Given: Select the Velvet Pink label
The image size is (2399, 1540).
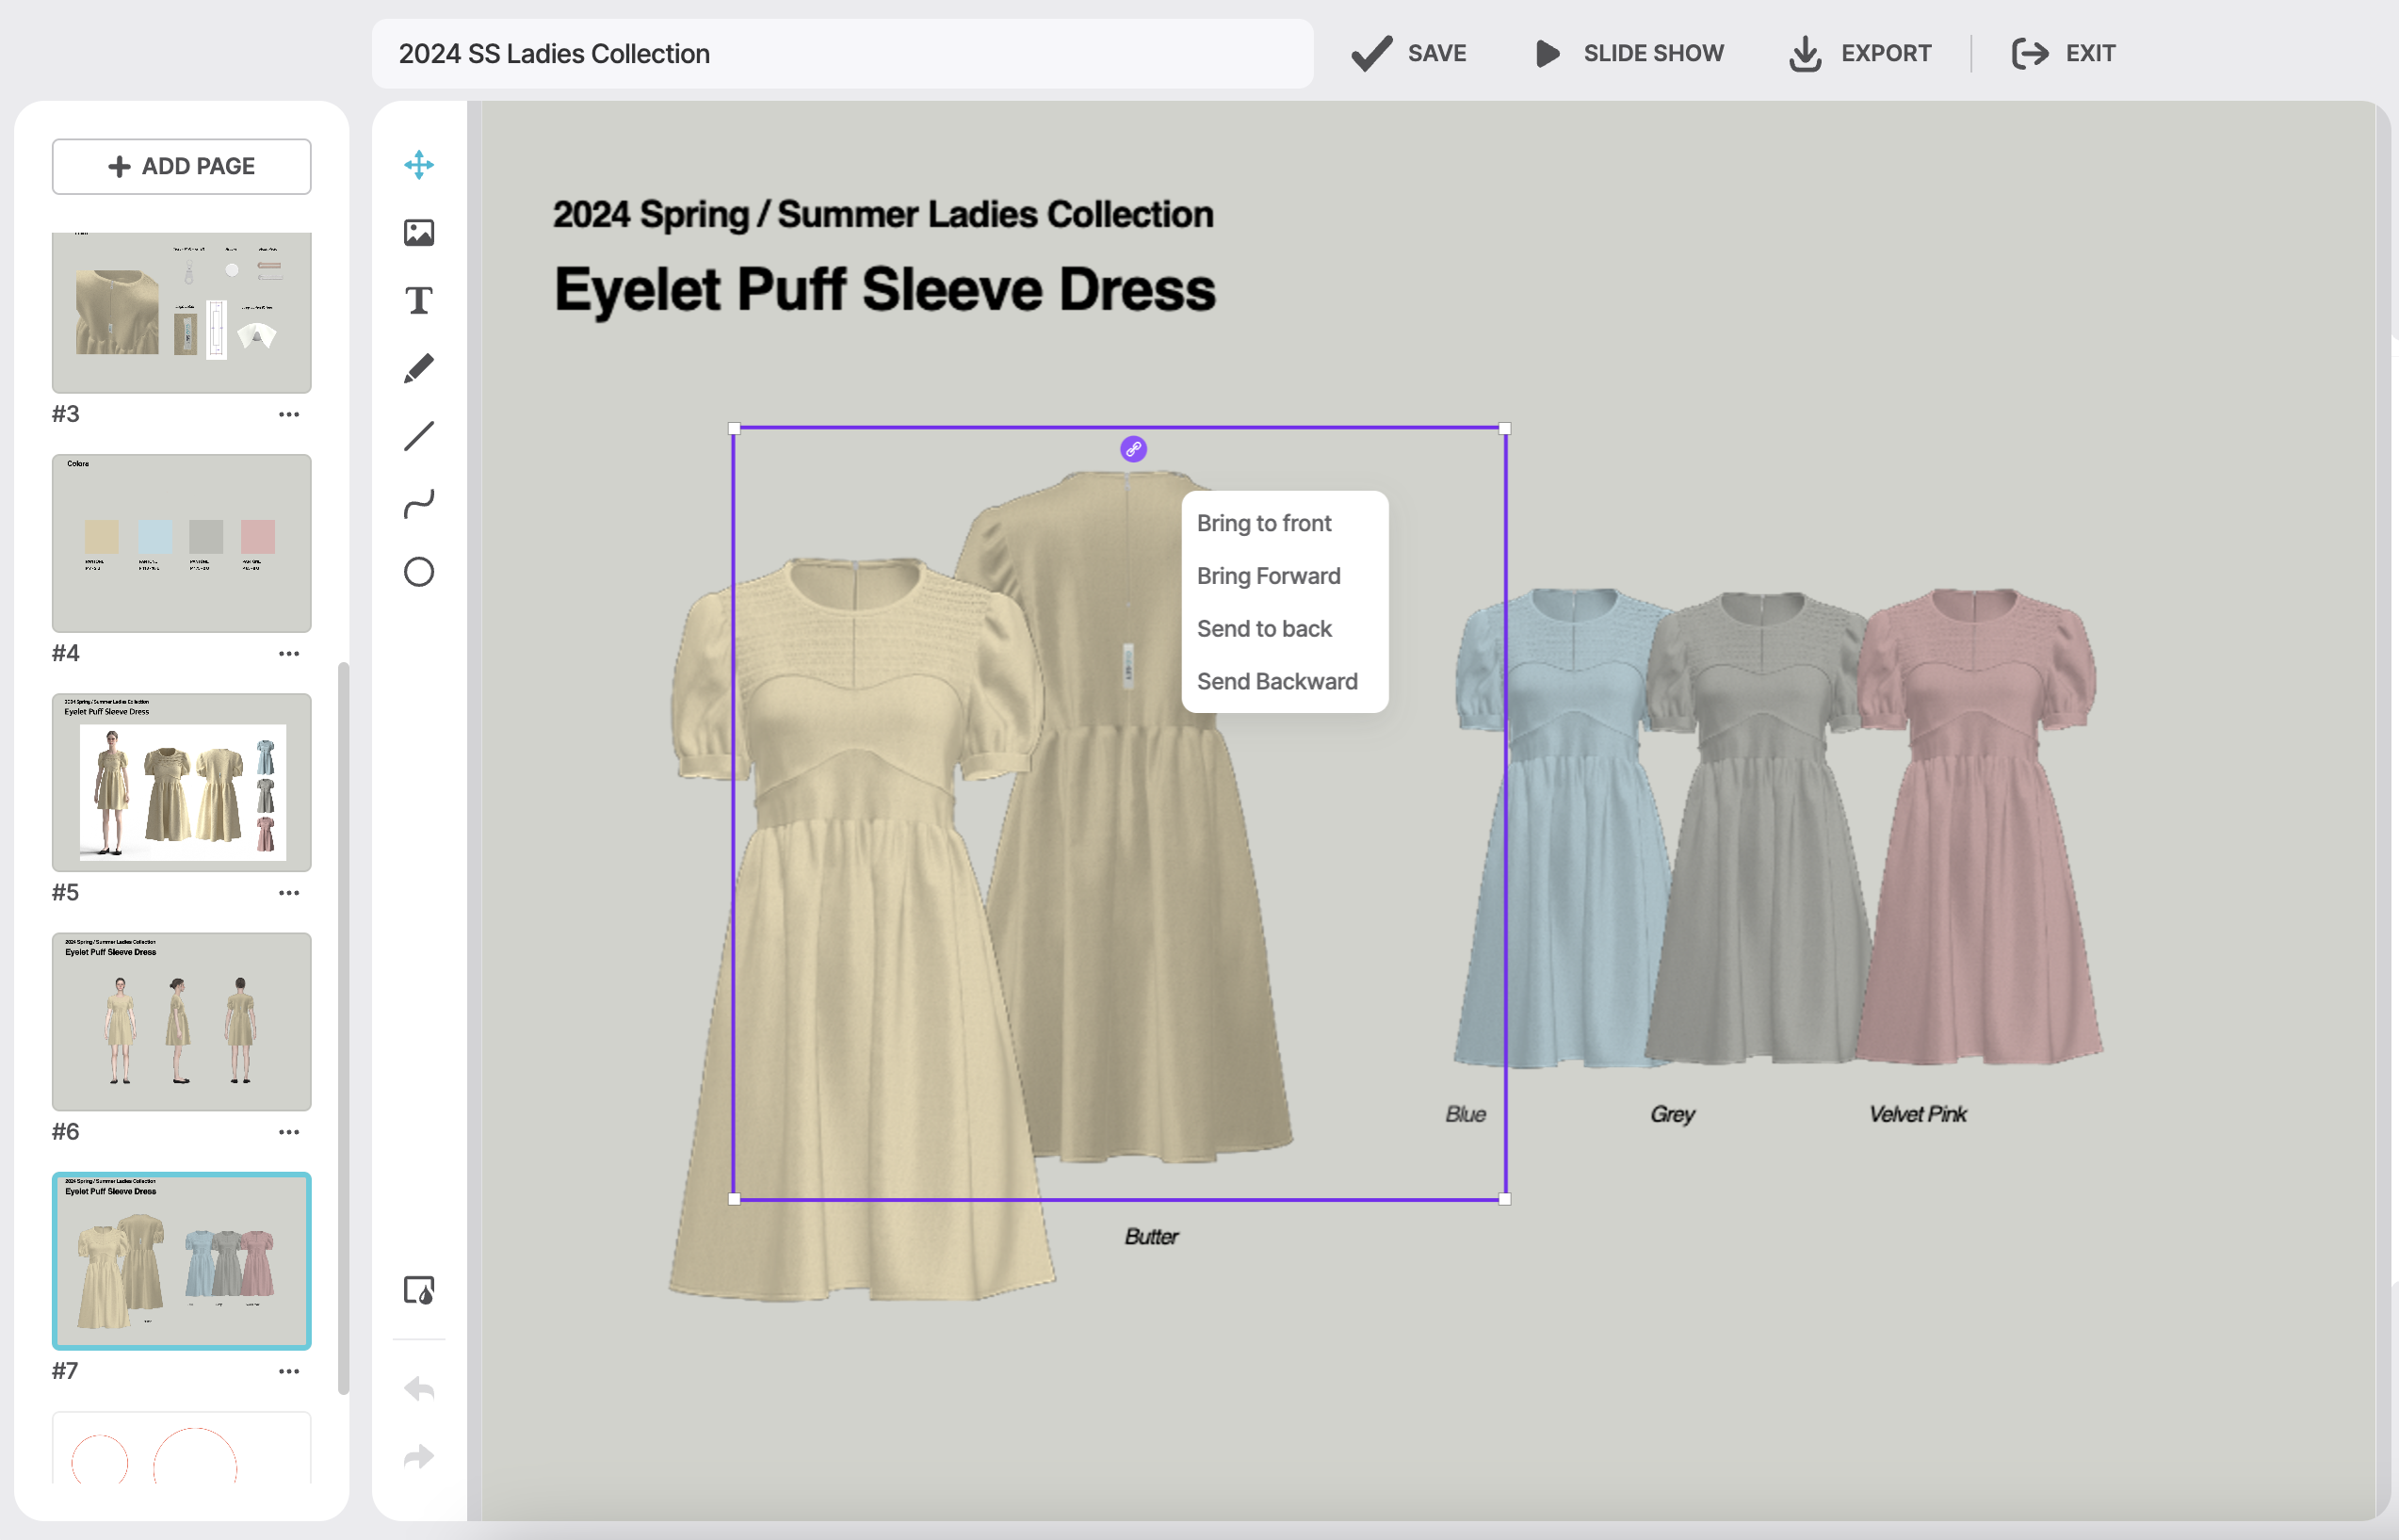Looking at the screenshot, I should click(1917, 1114).
